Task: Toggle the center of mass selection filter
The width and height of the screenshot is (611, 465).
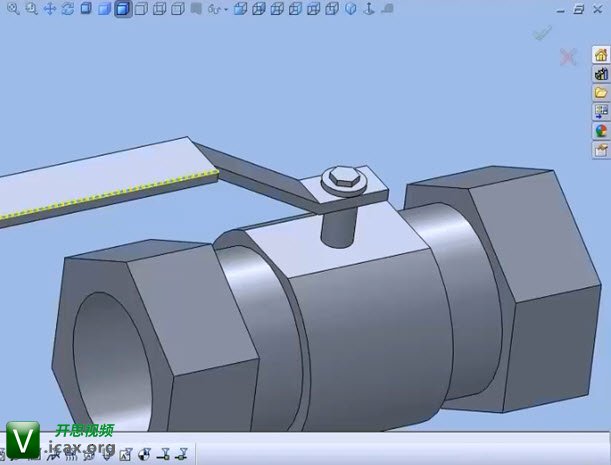Action: click(144, 454)
